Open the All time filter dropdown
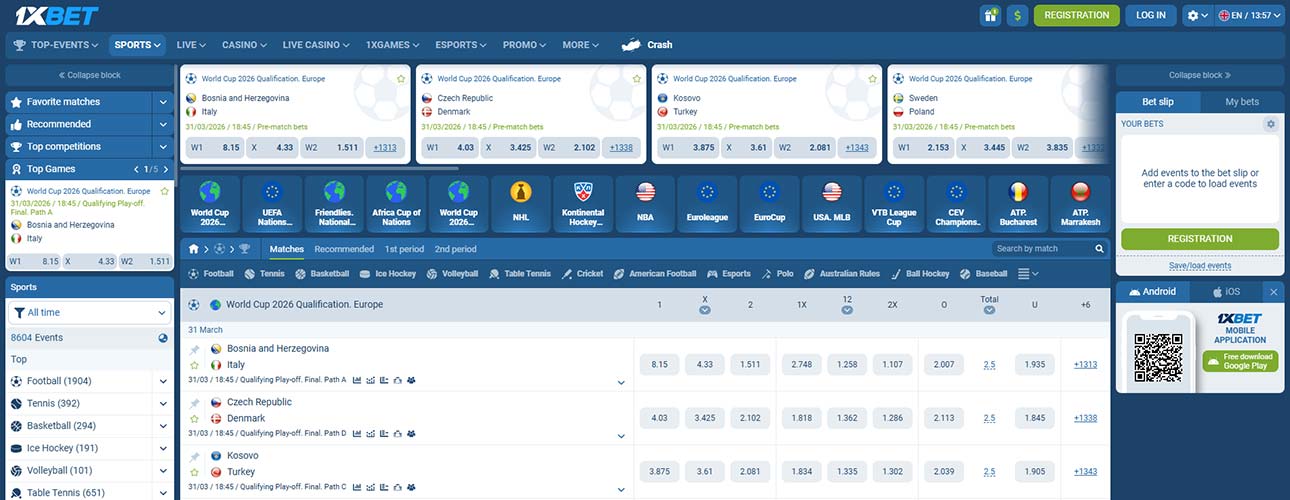Screen dimensions: 1290x500 89,313
